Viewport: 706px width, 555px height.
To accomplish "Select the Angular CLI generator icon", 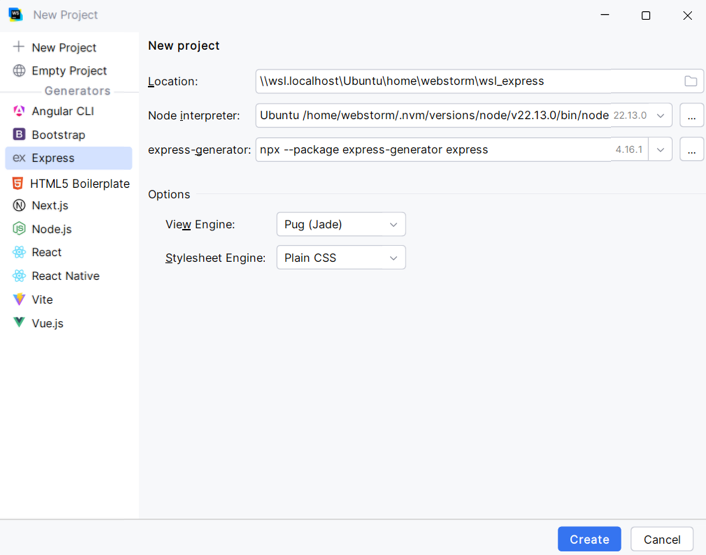I will coord(19,111).
